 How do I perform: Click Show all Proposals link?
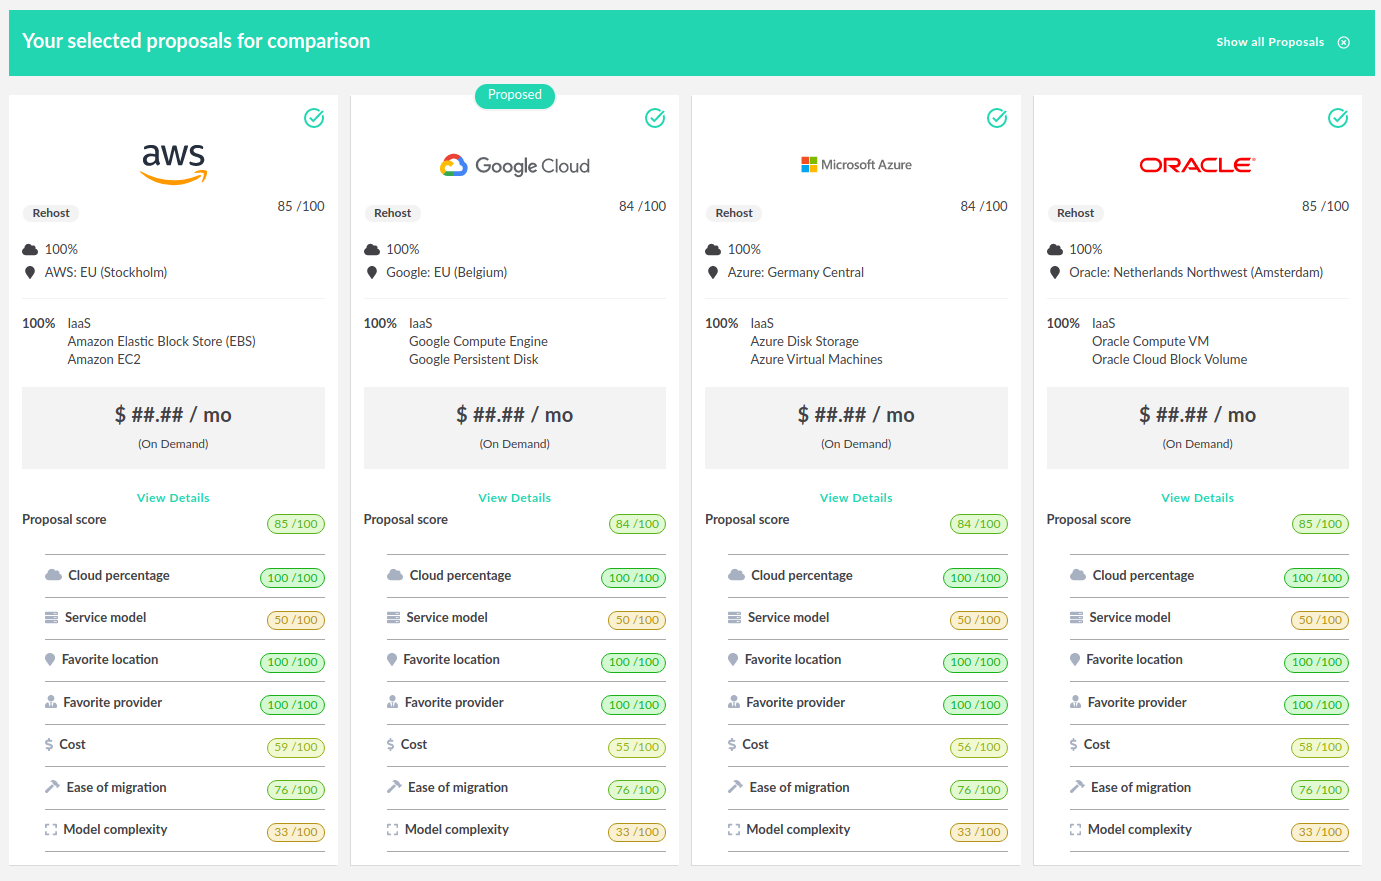coord(1270,42)
